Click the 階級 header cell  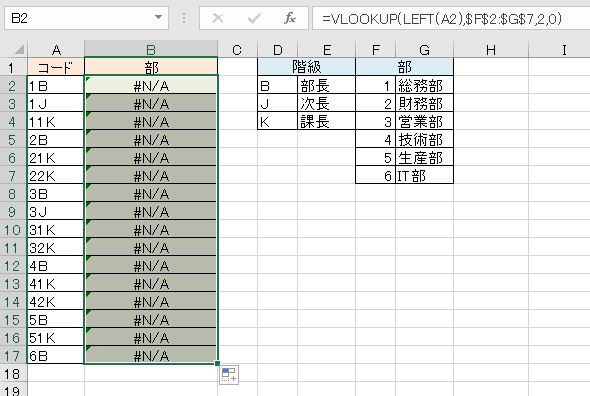click(307, 67)
